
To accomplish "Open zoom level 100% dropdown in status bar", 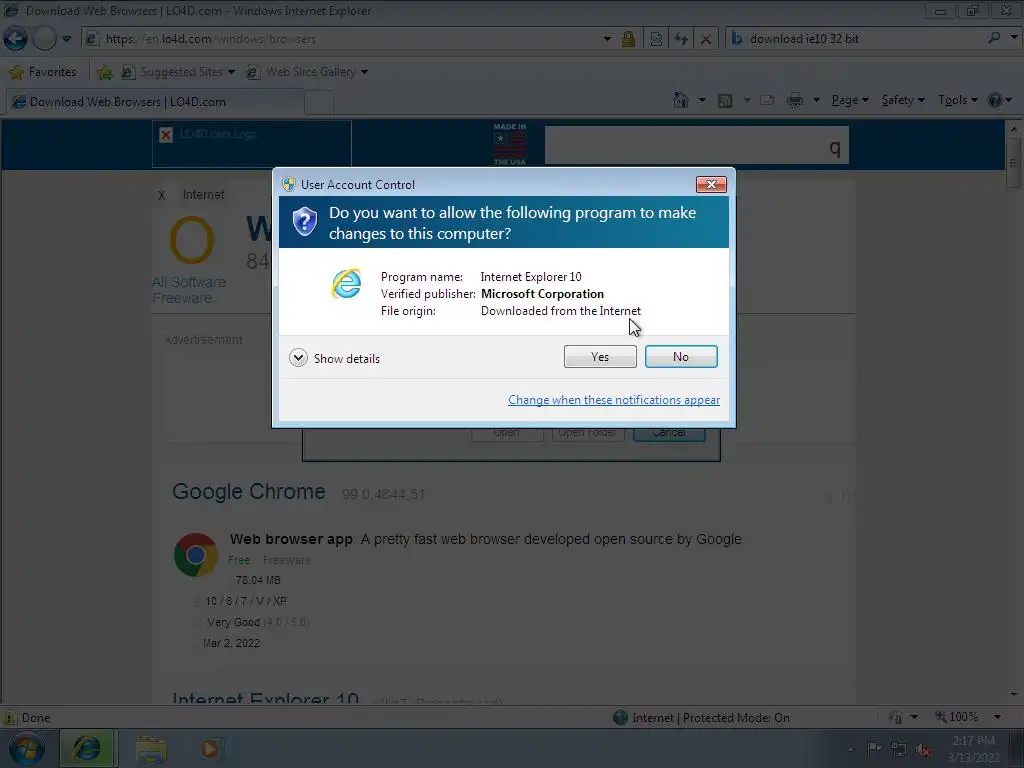I will [x=998, y=717].
